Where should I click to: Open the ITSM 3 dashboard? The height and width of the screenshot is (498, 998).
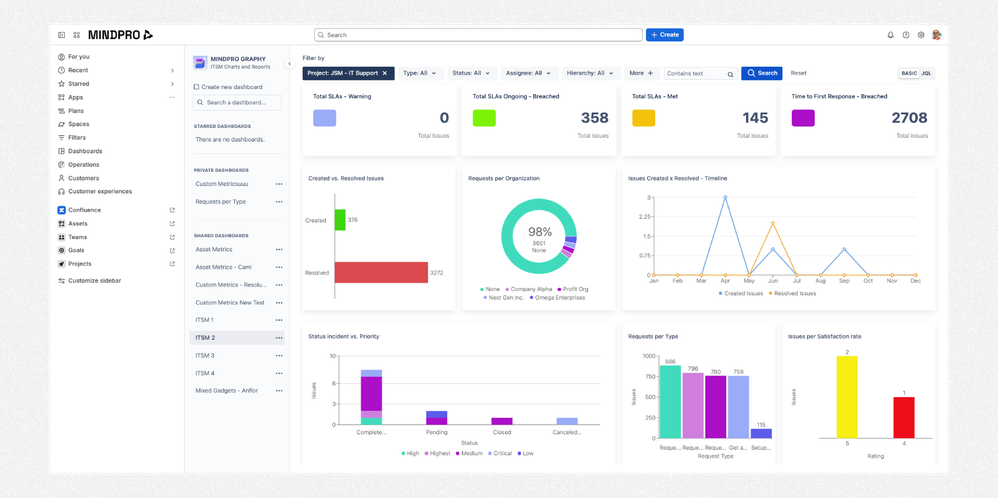pos(205,355)
